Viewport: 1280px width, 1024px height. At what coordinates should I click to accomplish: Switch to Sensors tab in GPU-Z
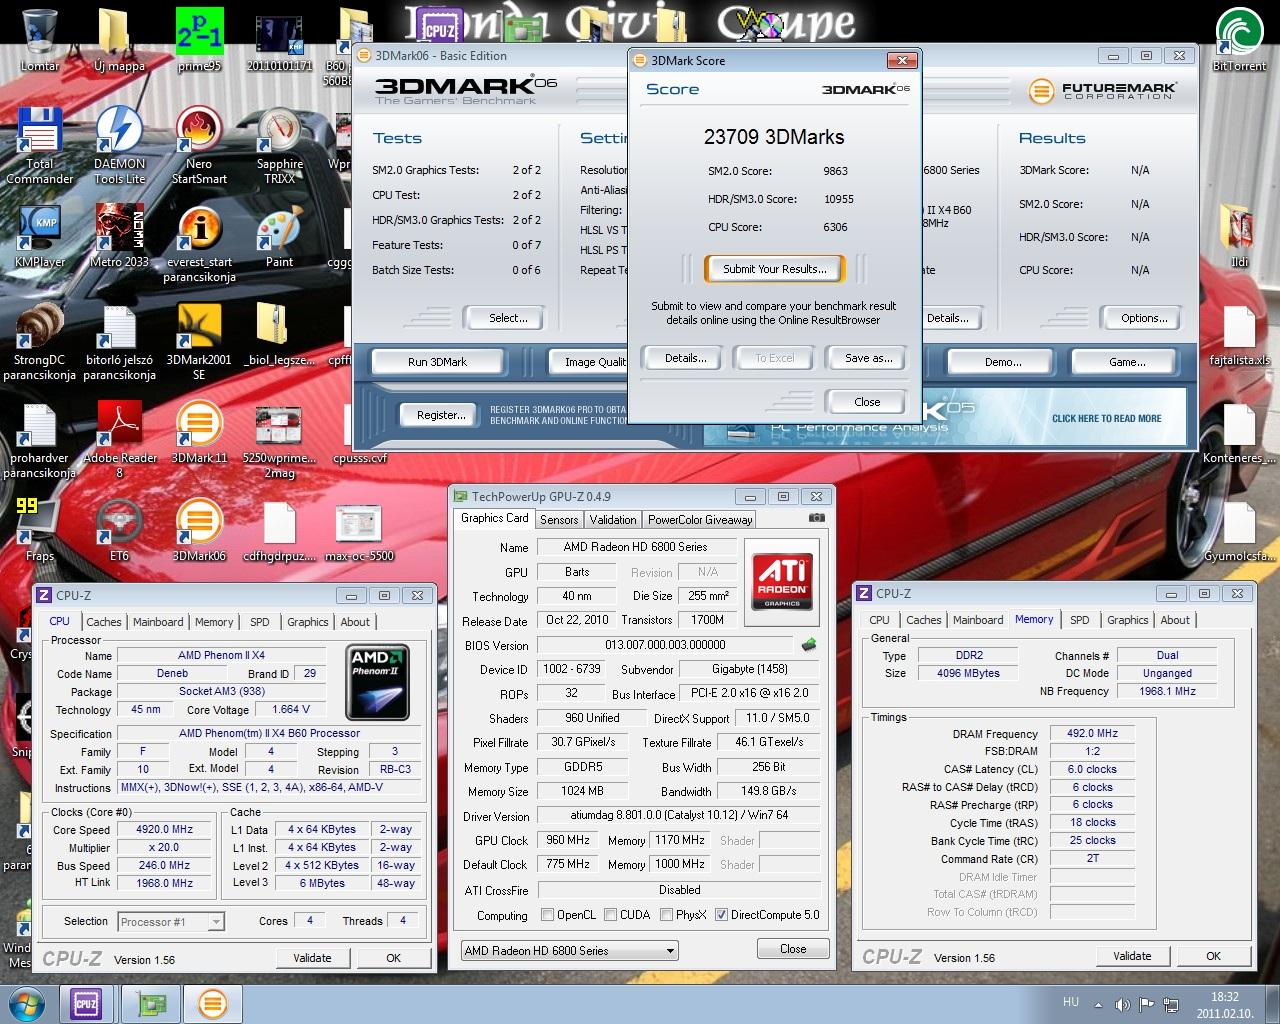[558, 520]
